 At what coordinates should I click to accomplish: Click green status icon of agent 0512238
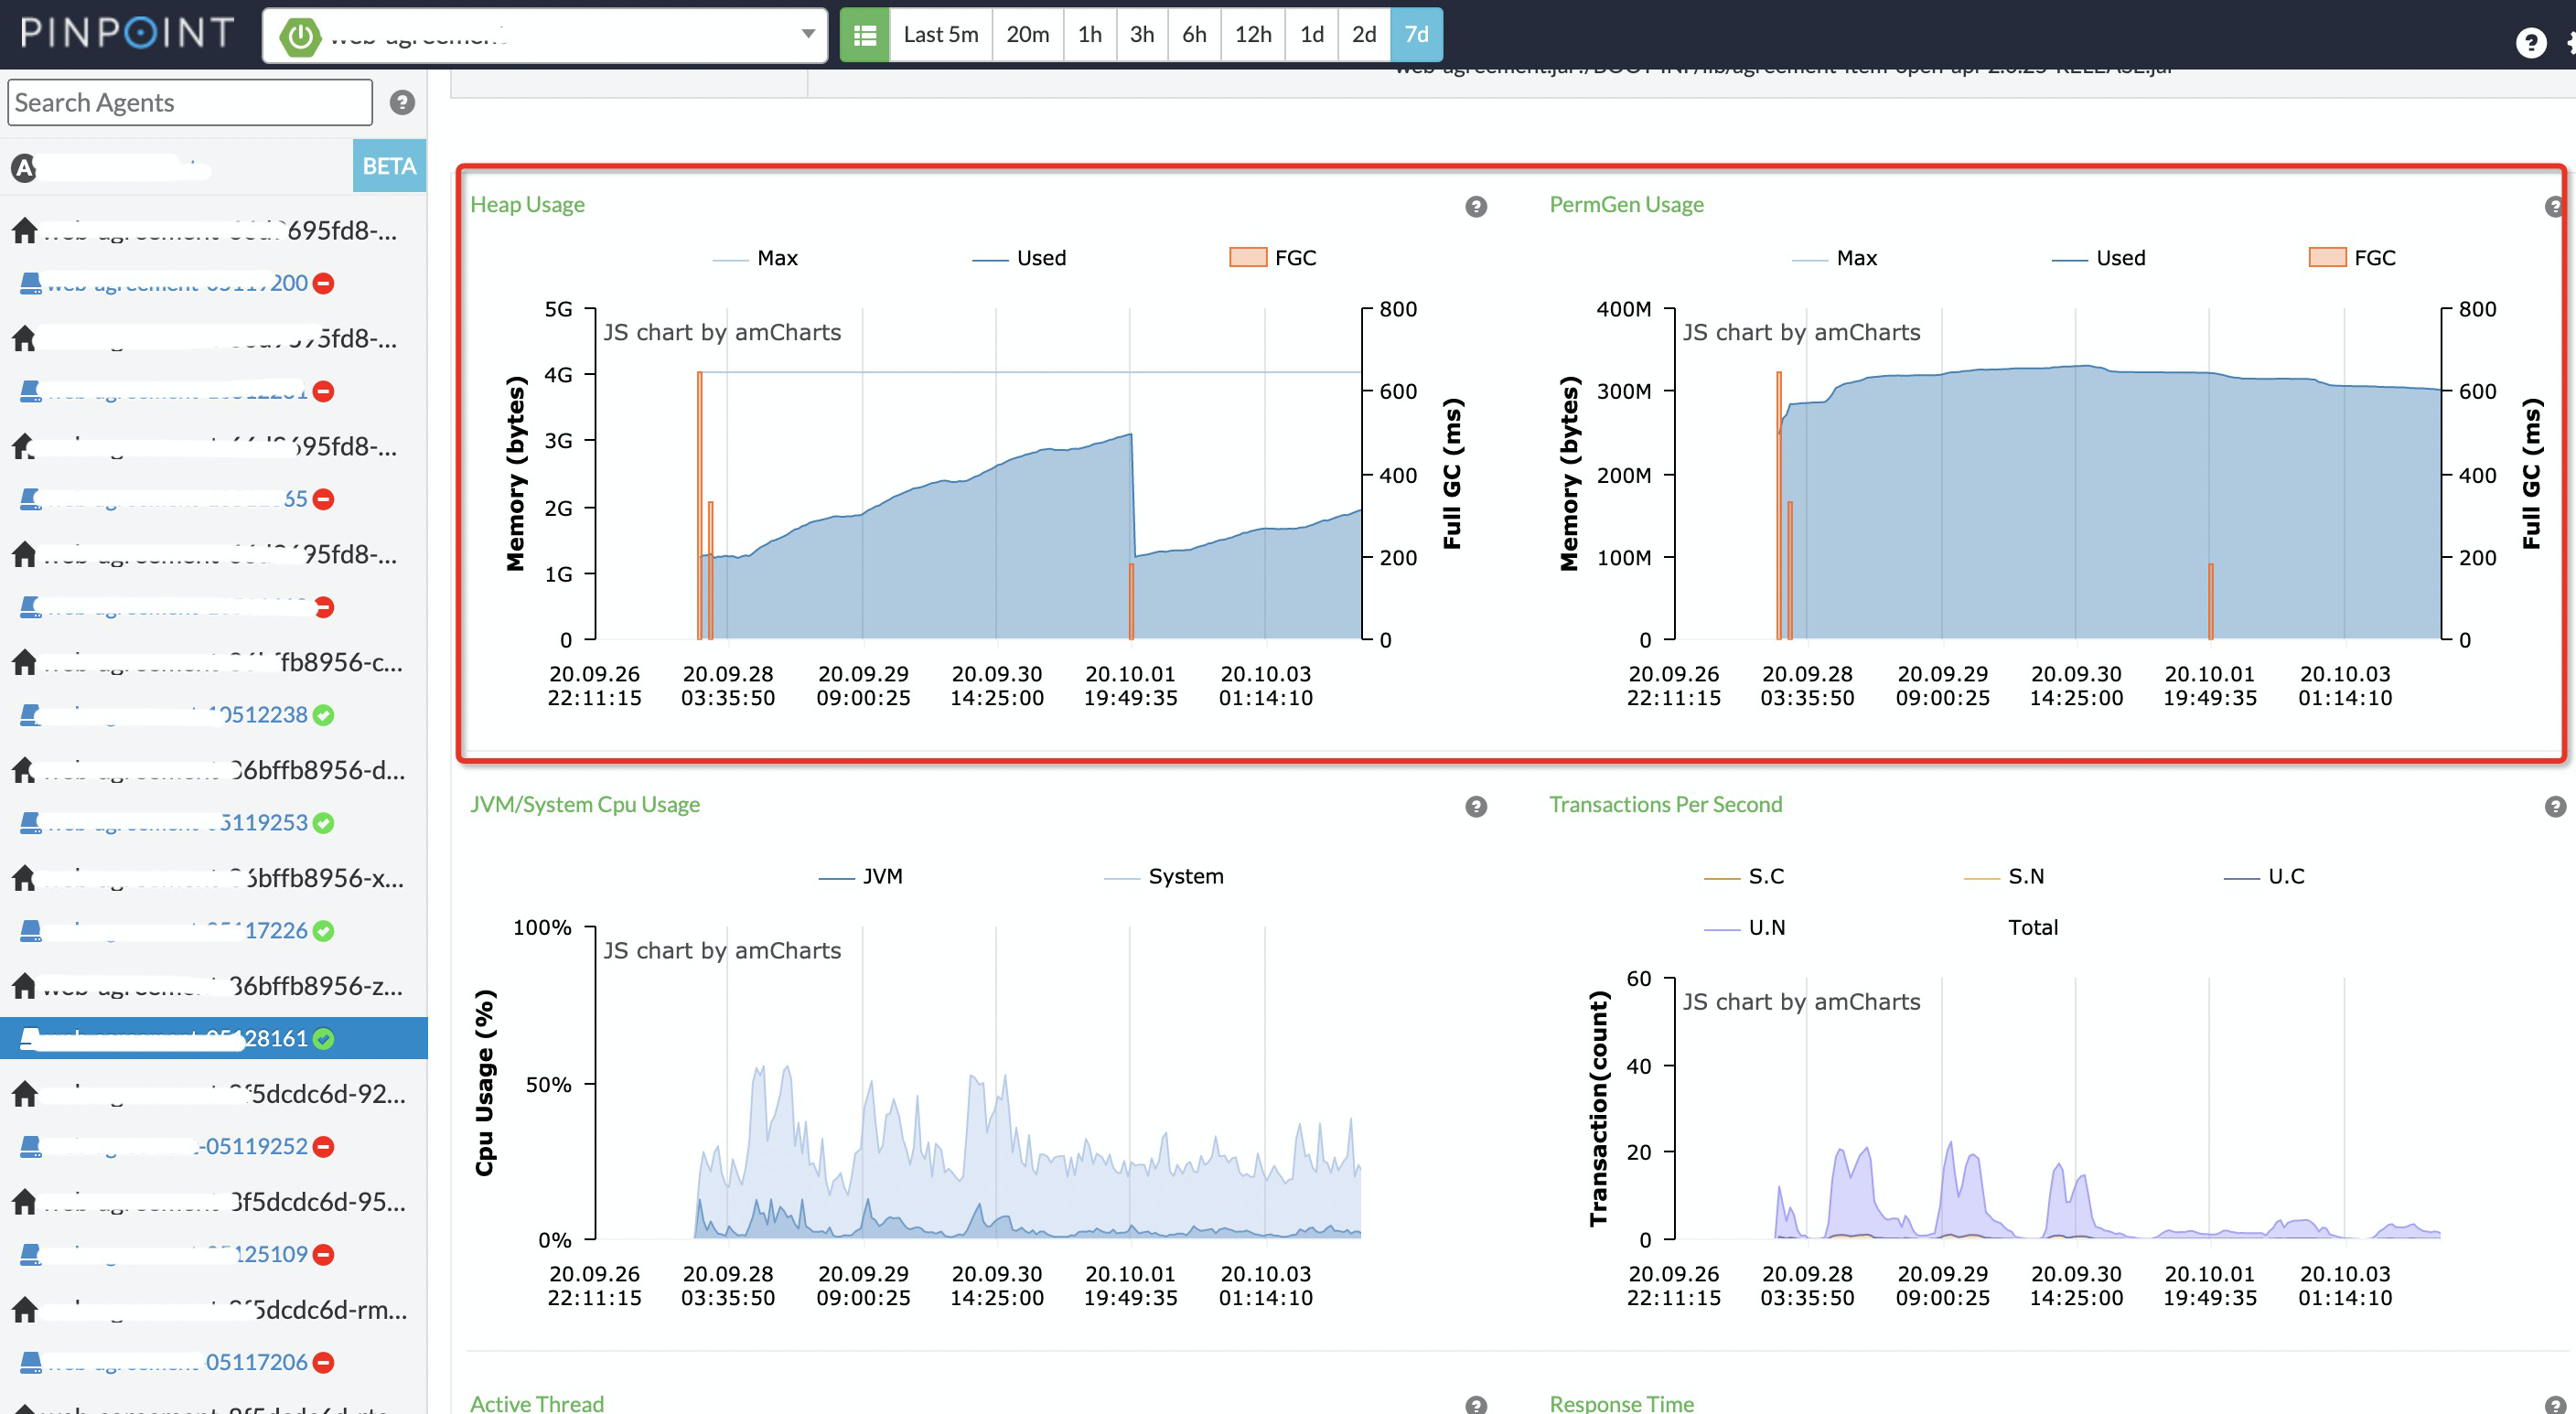pos(323,715)
